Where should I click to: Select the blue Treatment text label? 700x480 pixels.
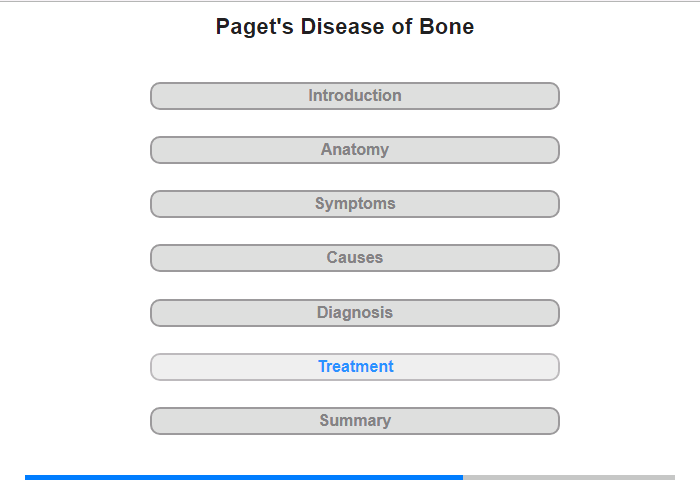[356, 367]
